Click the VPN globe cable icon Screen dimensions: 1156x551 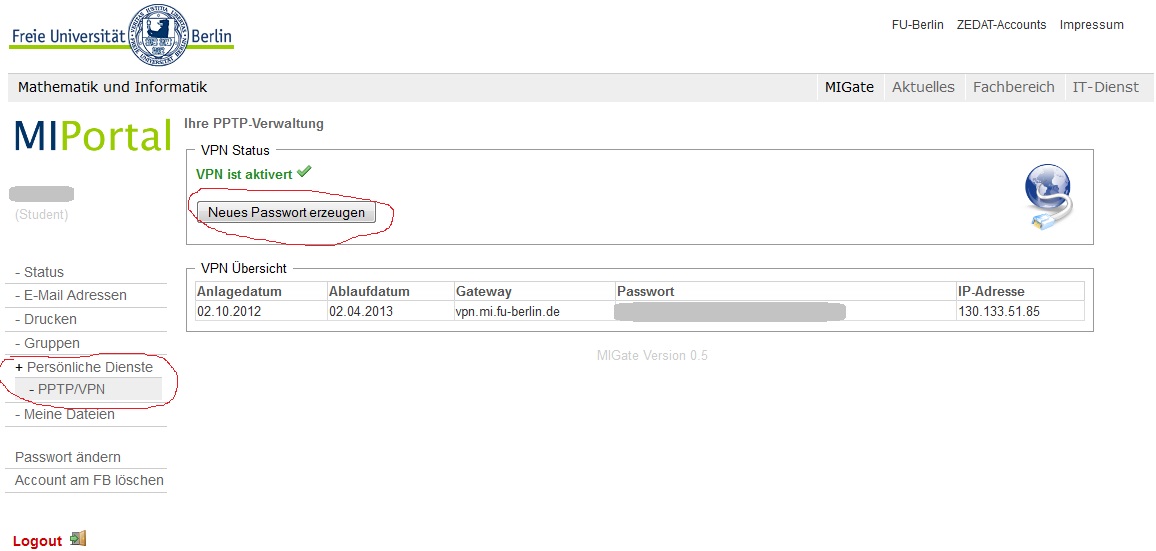[x=1048, y=198]
